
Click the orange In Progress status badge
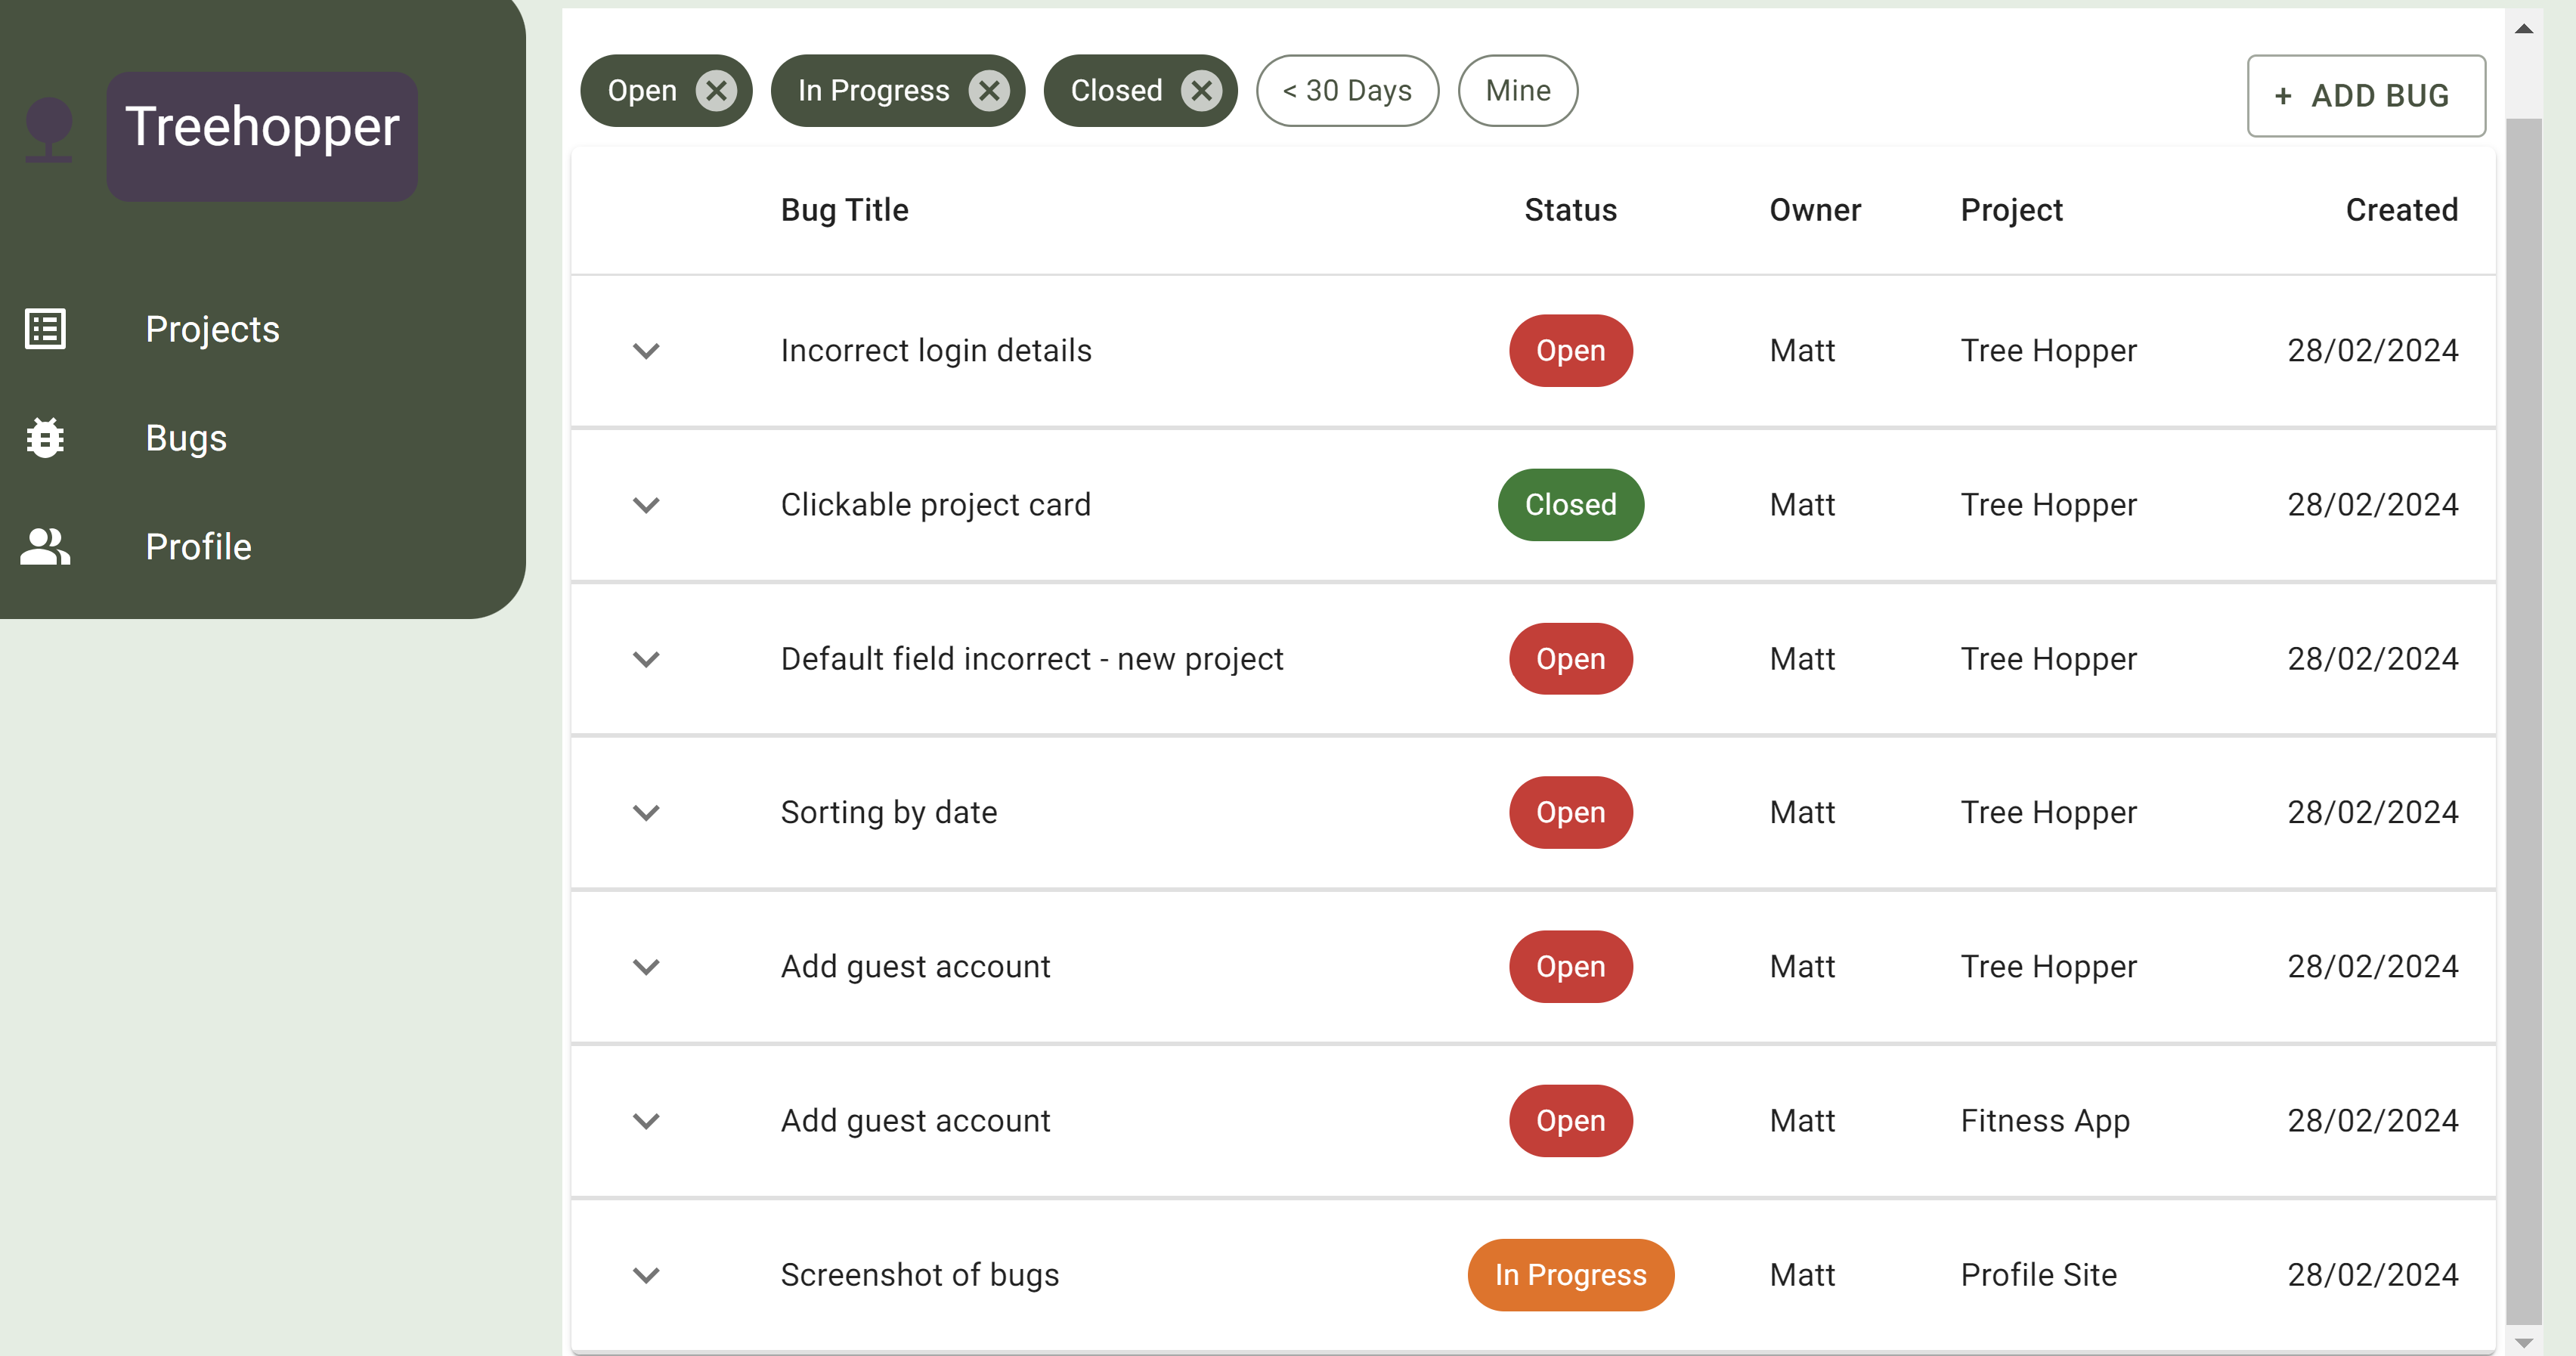click(1570, 1275)
